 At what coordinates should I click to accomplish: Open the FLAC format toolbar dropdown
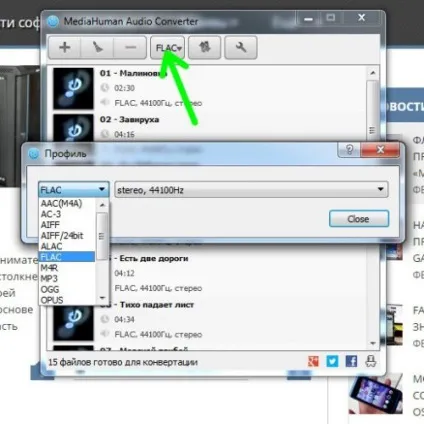tap(167, 48)
